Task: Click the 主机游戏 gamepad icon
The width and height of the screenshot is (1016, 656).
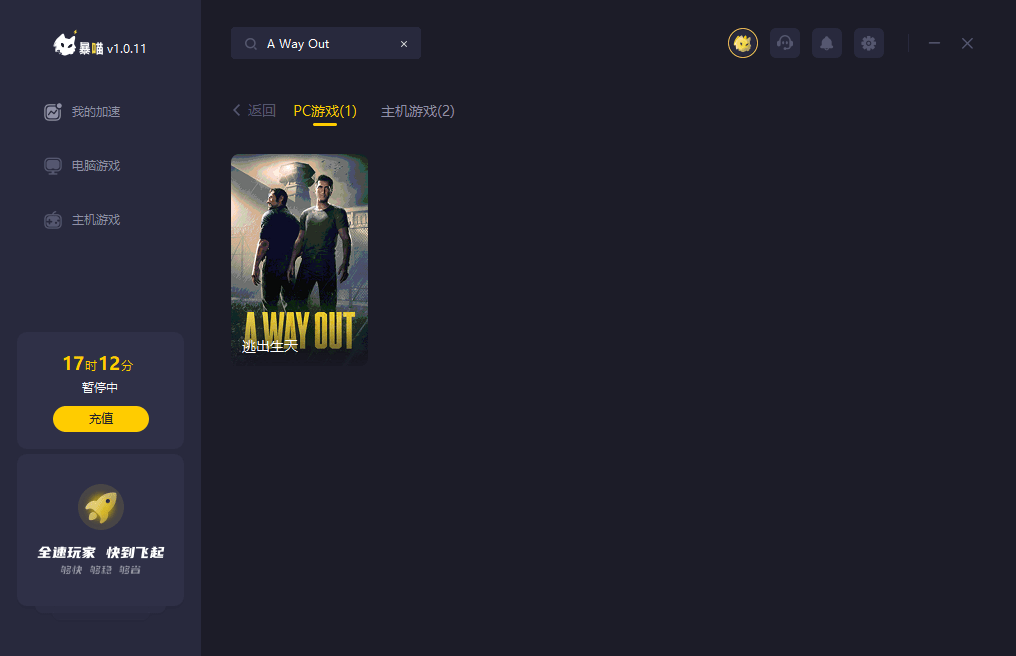Action: pyautogui.click(x=52, y=220)
